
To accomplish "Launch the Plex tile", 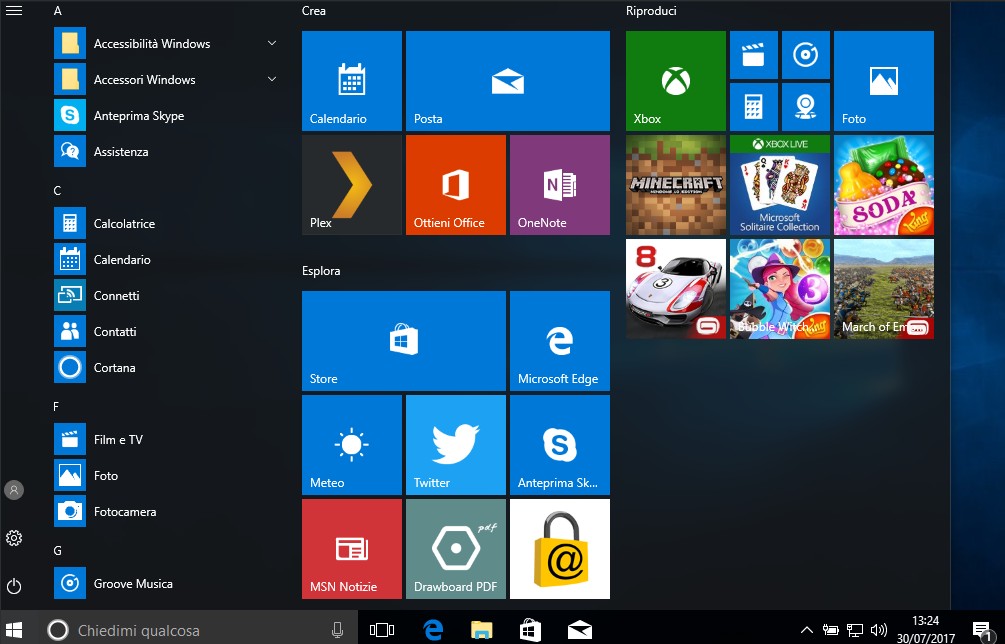I will [352, 185].
